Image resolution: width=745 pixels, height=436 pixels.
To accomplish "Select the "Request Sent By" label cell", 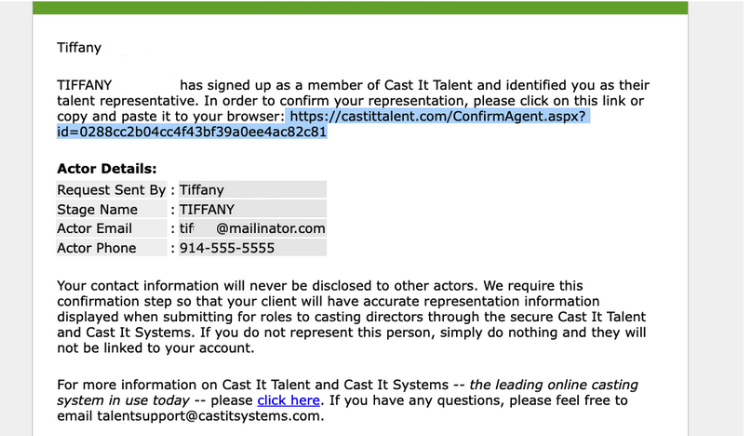I will pos(111,189).
